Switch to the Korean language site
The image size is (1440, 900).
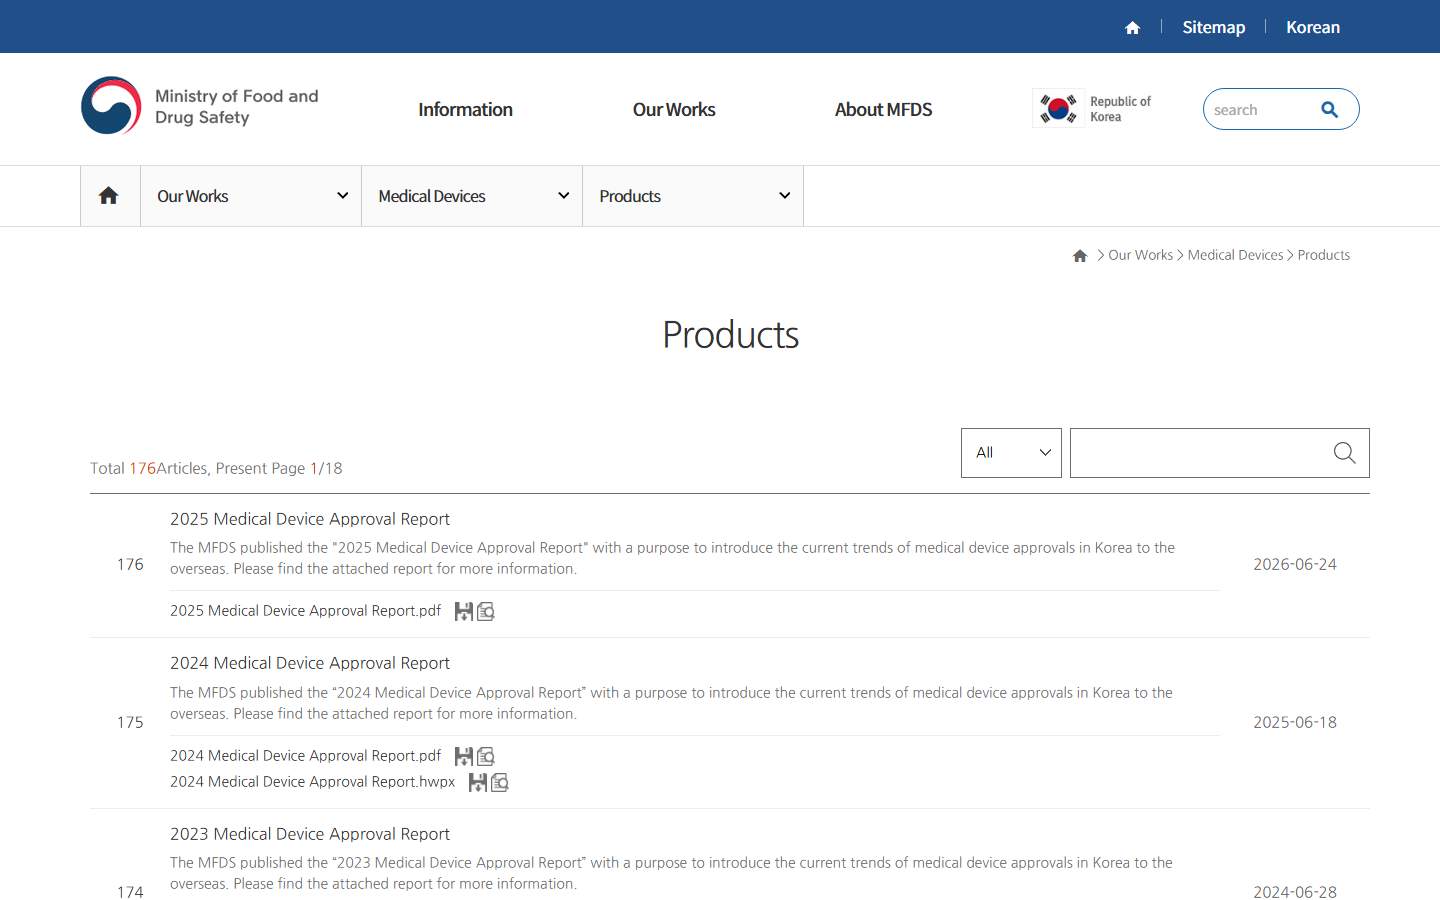point(1312,27)
